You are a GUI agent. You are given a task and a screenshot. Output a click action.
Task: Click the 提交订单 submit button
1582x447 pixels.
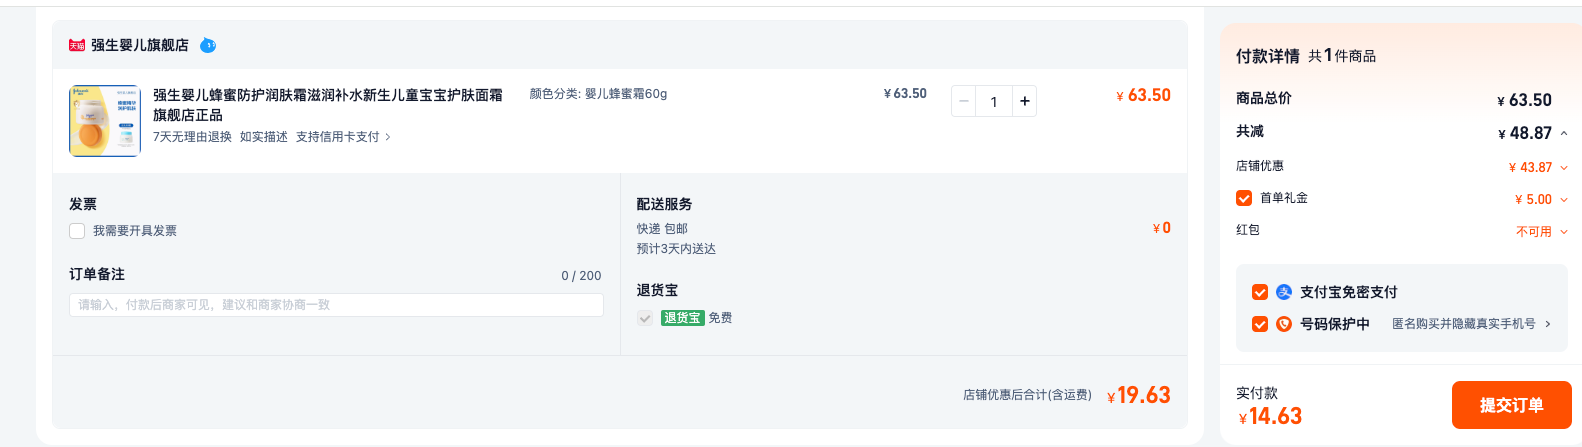tap(1512, 405)
